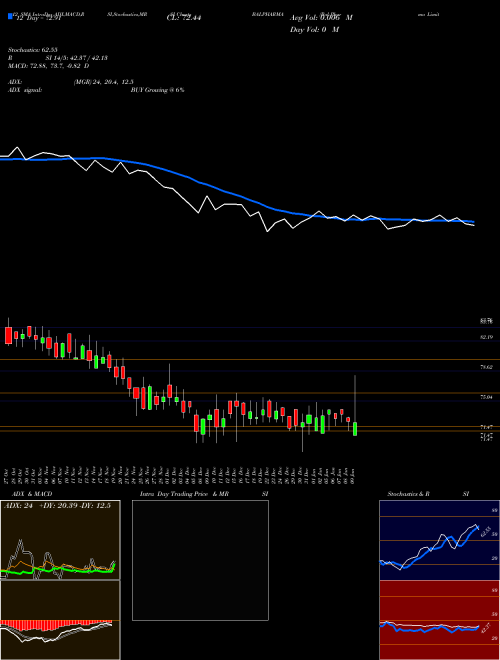Image resolution: width=500 pixels, height=660 pixels.
Task: Click the 'Intra Day Trading Price & MR SI' title
Action: click(x=204, y=494)
